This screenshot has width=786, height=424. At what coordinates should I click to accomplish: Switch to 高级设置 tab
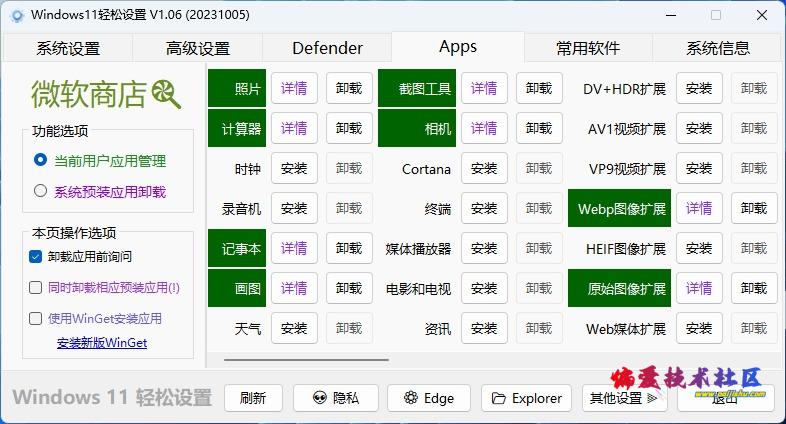coord(198,48)
